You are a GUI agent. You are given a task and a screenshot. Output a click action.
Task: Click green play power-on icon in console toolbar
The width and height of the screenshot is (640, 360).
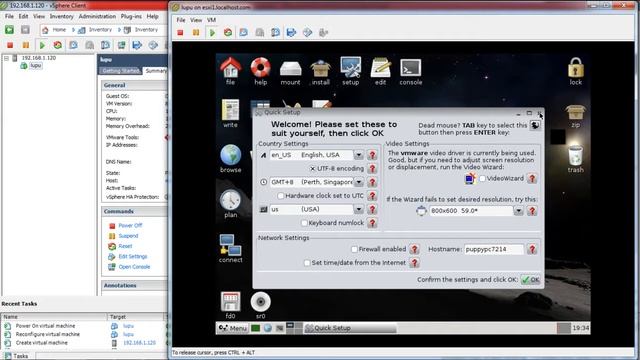tap(212, 33)
